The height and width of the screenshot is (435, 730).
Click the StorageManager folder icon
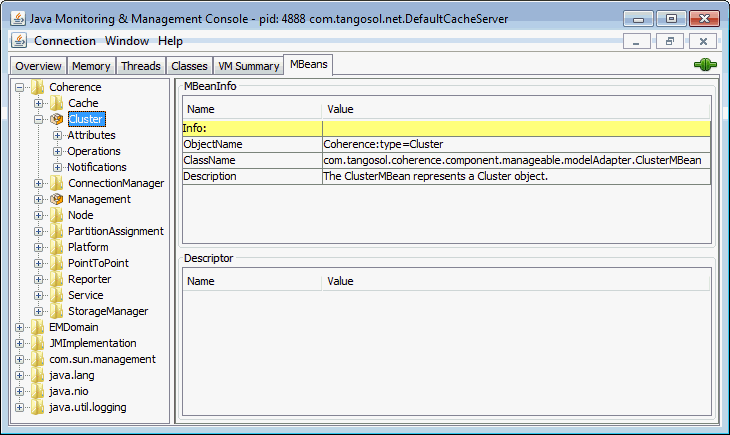56,311
